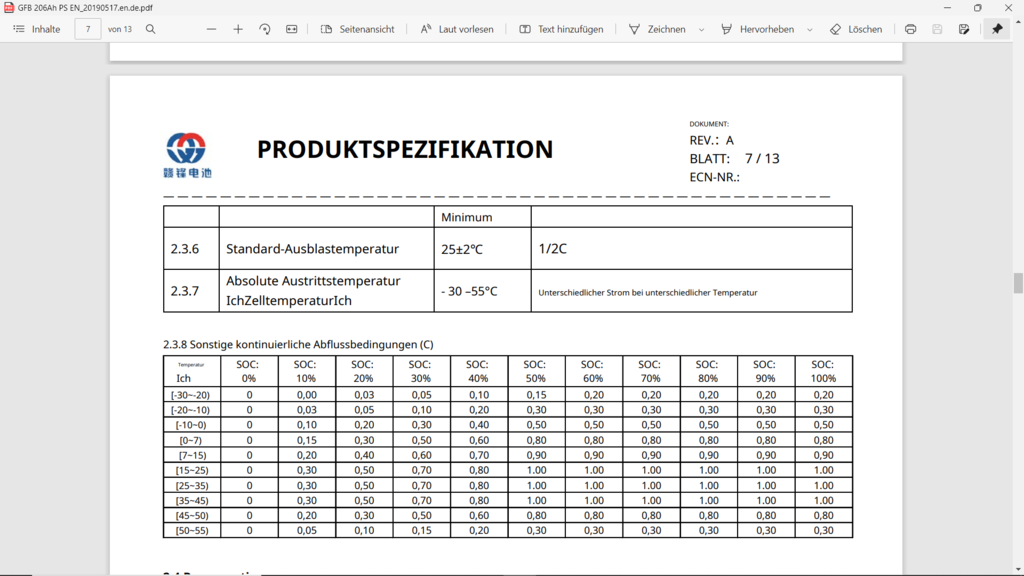Click the save-as icon
1024x576 pixels.
point(964,29)
